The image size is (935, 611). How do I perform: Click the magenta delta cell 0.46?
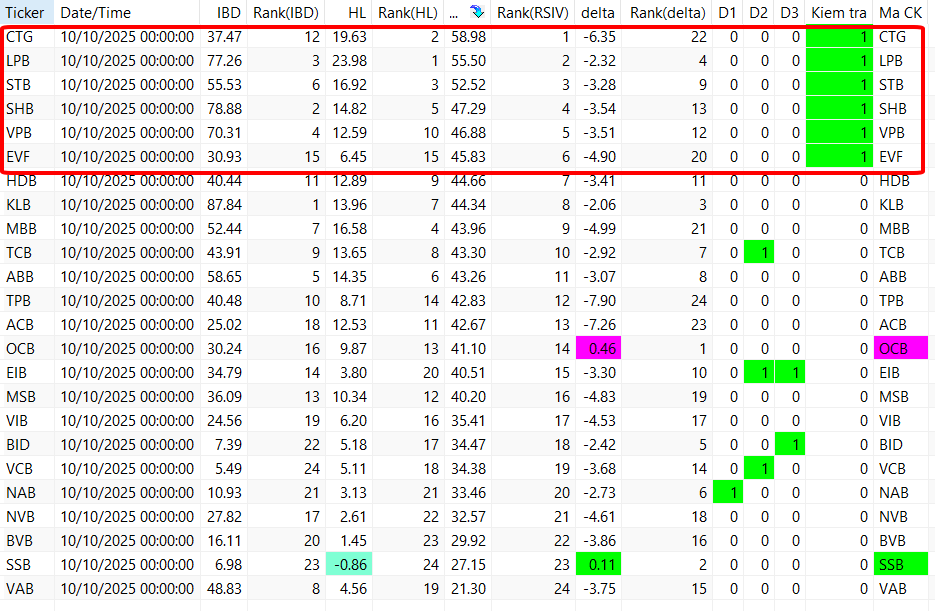598,348
